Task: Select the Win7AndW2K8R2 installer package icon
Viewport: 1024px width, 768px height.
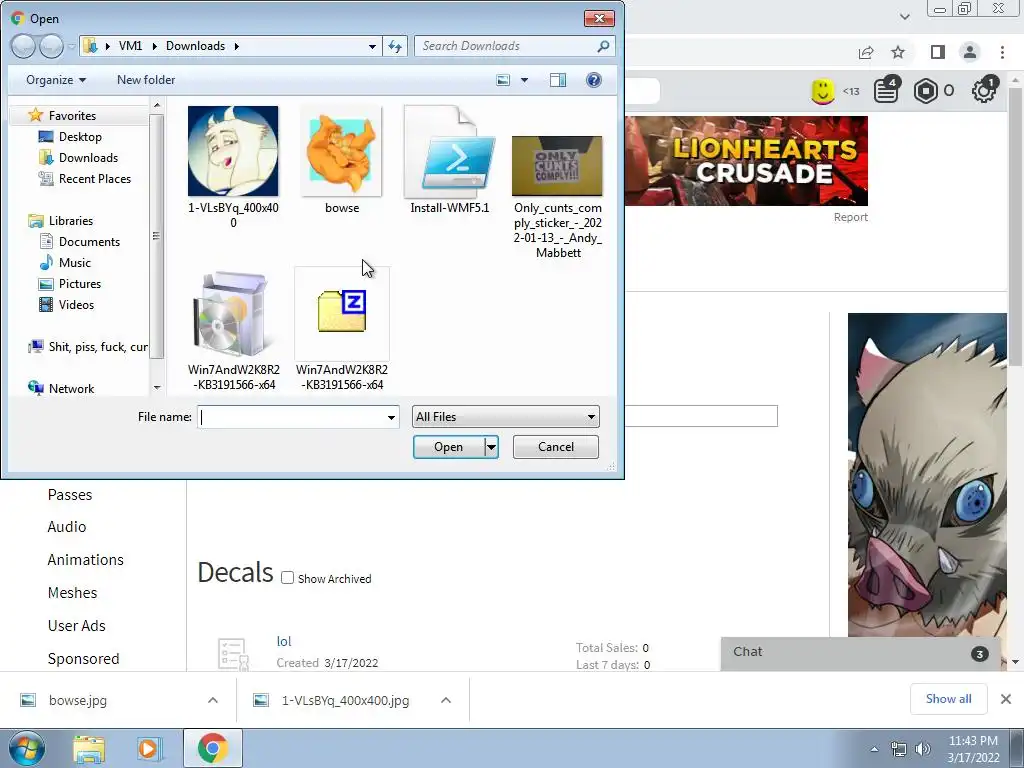Action: coord(233,313)
